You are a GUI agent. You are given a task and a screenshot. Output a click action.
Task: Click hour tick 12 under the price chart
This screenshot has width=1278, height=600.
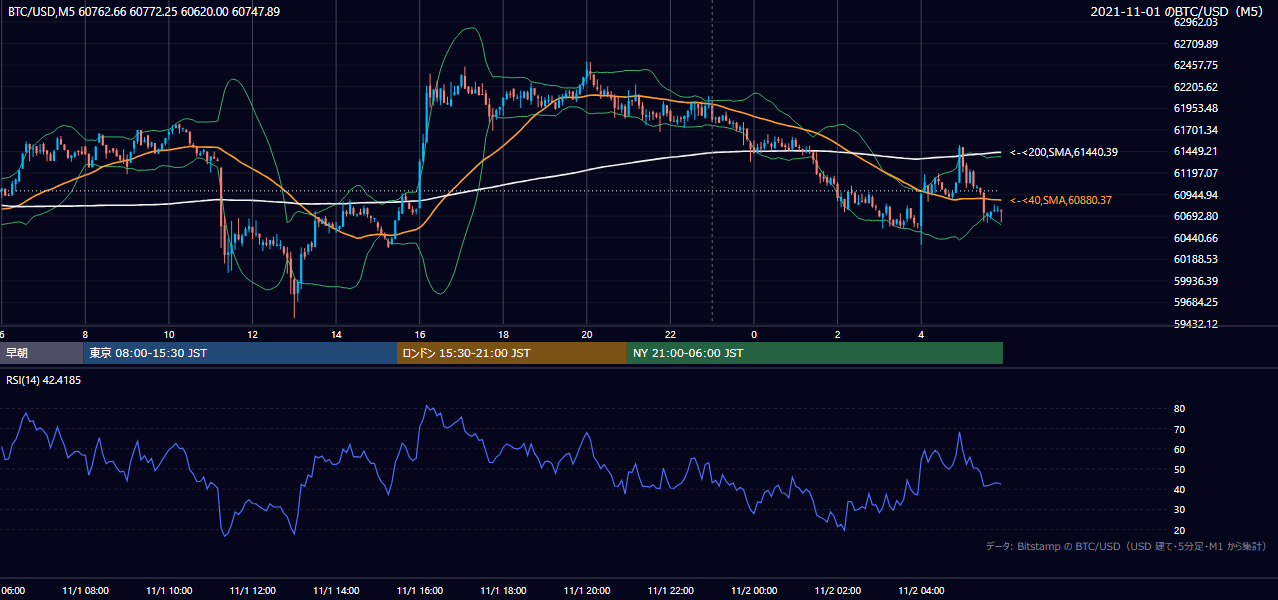pos(252,335)
